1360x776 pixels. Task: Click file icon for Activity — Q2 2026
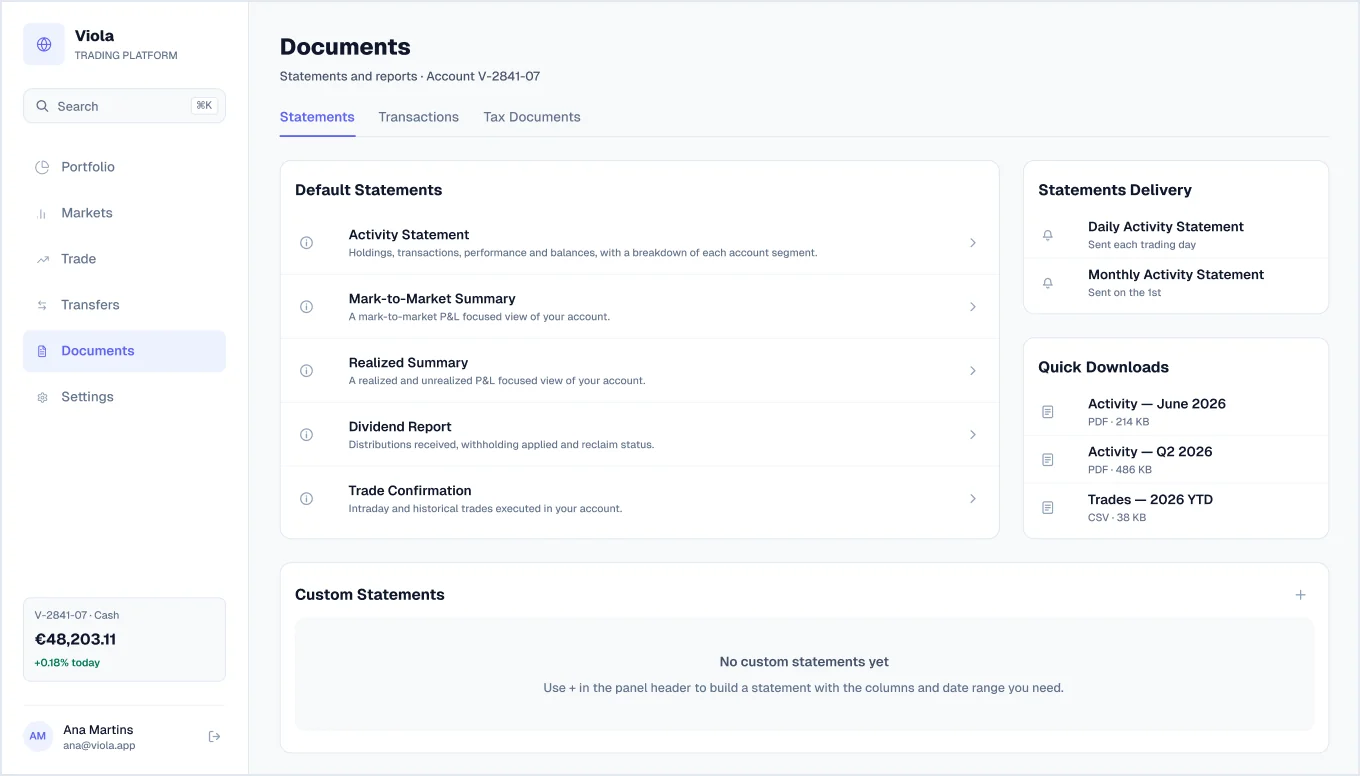[x=1048, y=460]
